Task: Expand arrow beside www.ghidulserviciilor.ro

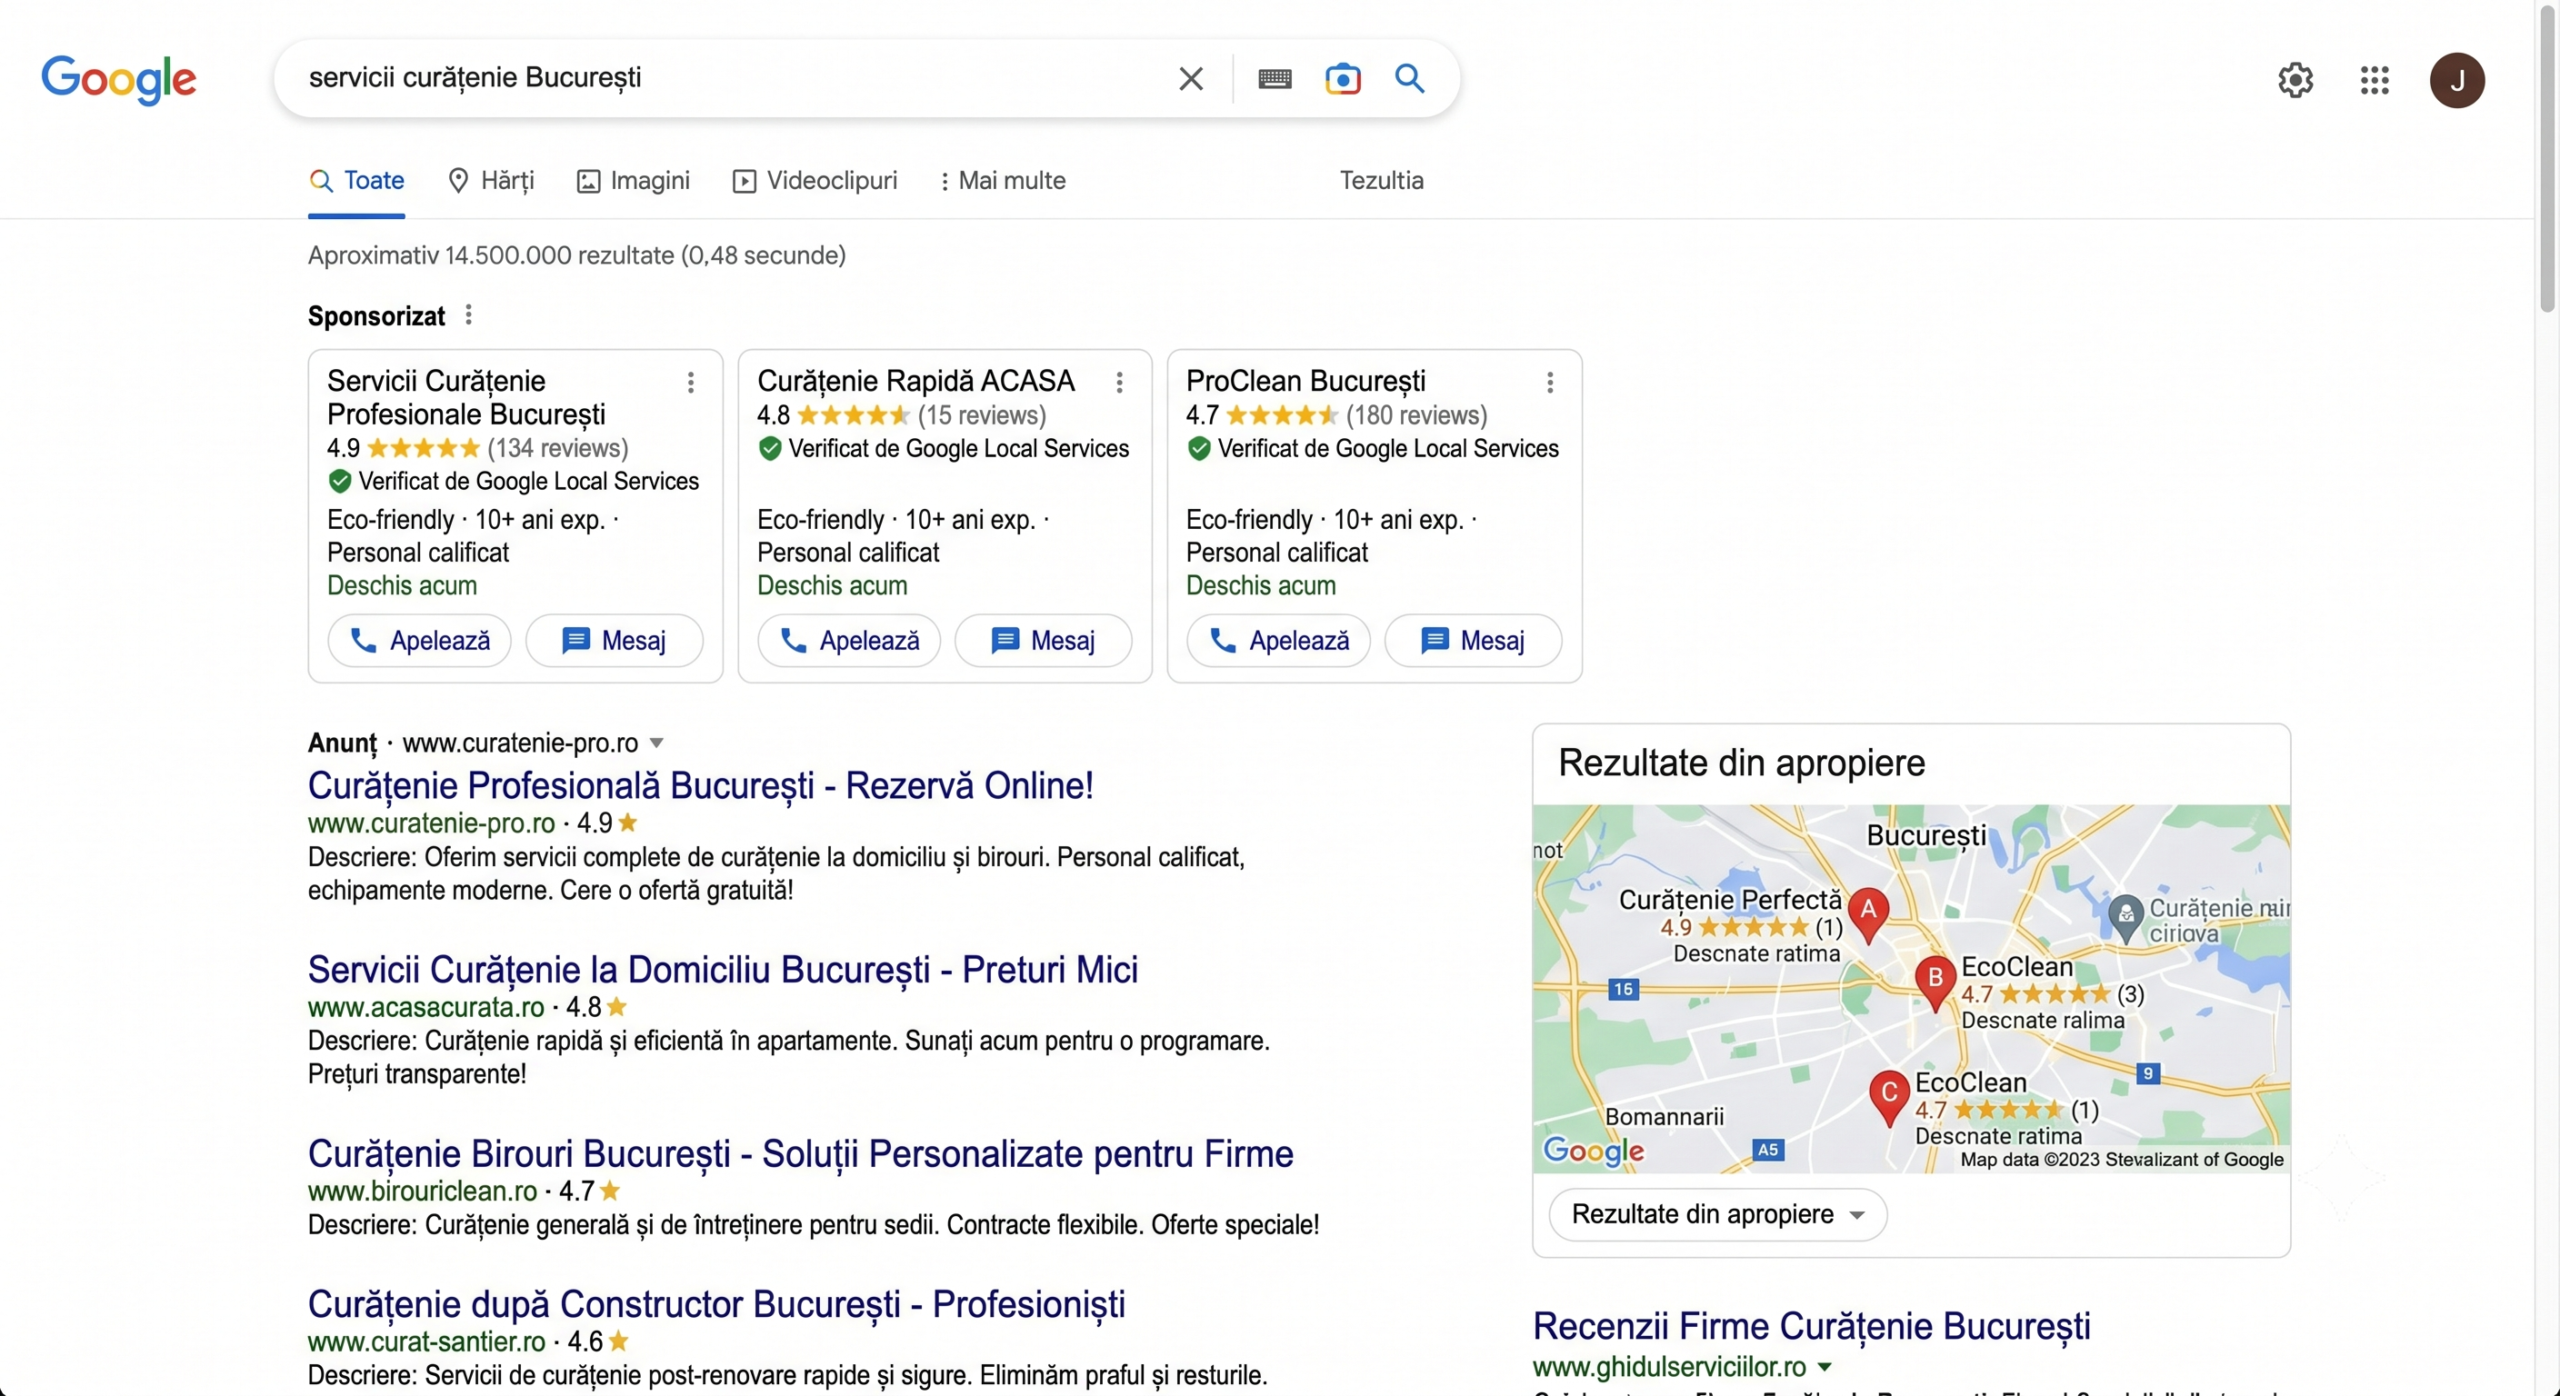Action: (1824, 1367)
